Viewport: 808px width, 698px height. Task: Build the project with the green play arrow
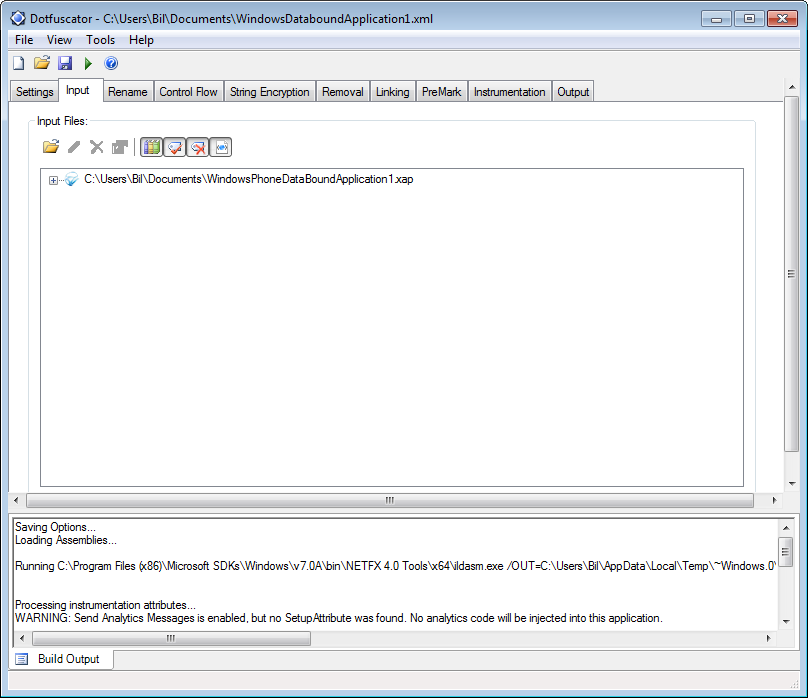click(x=88, y=63)
